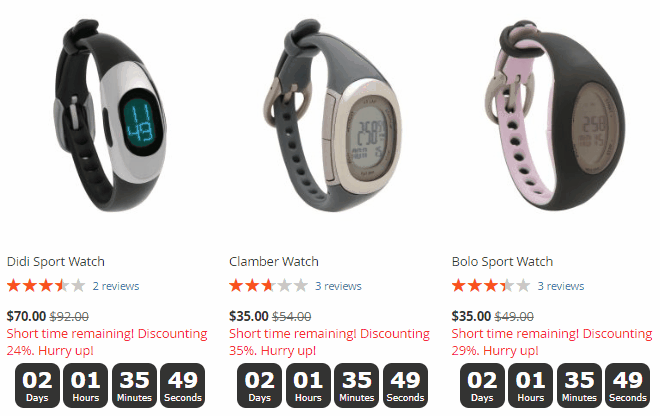This screenshot has width=660, height=416.
Task: Click the Didi Sport Watch title link
Action: tap(56, 261)
